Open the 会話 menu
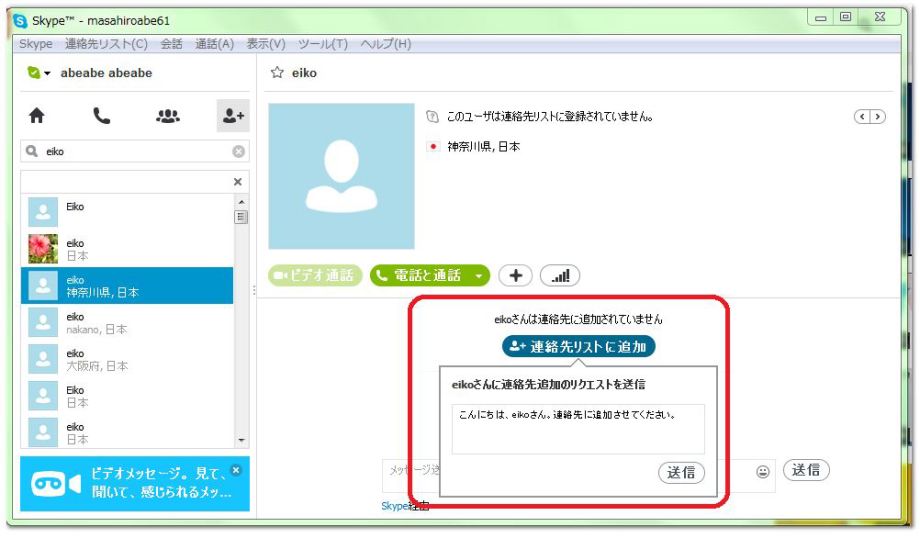The width and height of the screenshot is (920, 538). point(171,44)
